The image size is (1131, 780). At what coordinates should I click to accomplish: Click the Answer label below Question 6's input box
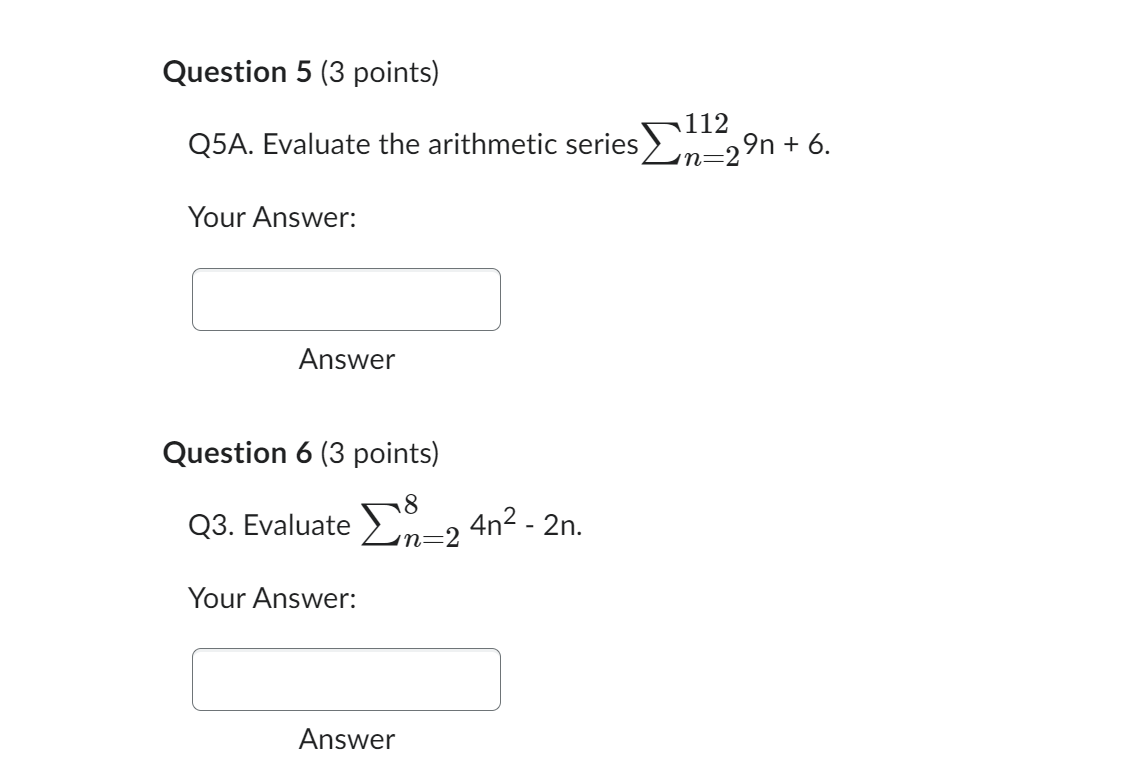point(345,740)
